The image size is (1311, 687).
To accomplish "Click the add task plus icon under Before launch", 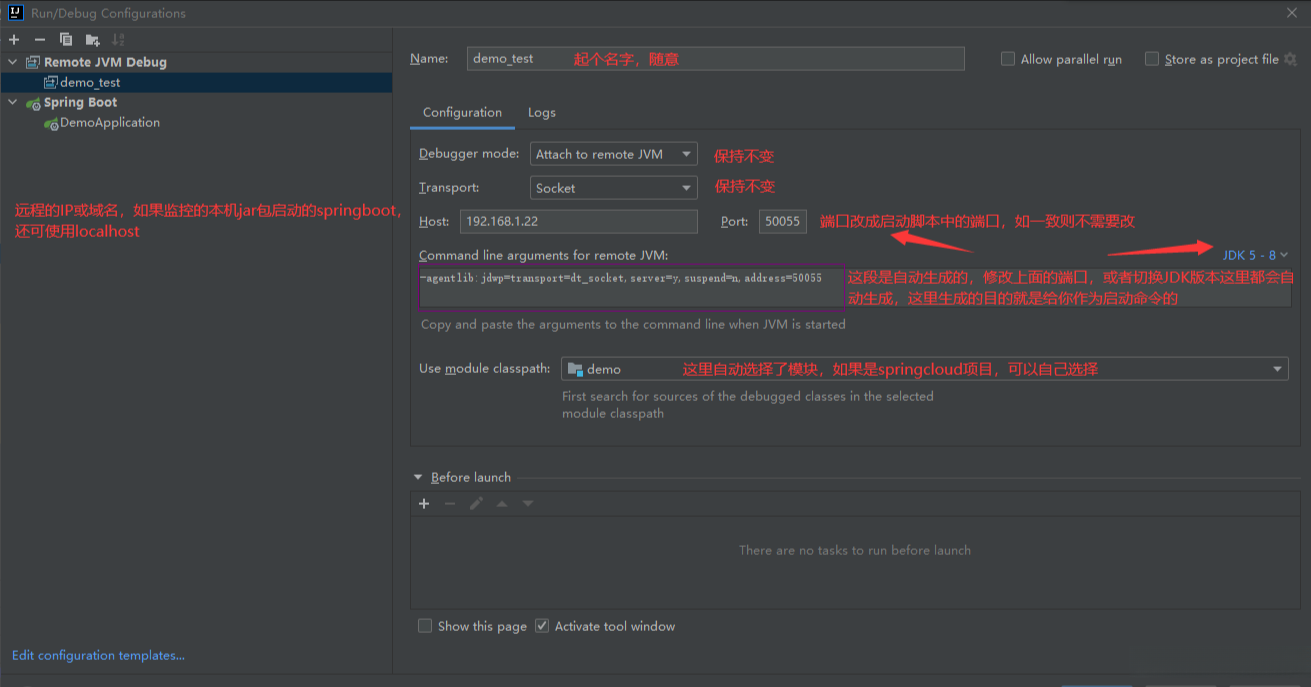I will (424, 504).
